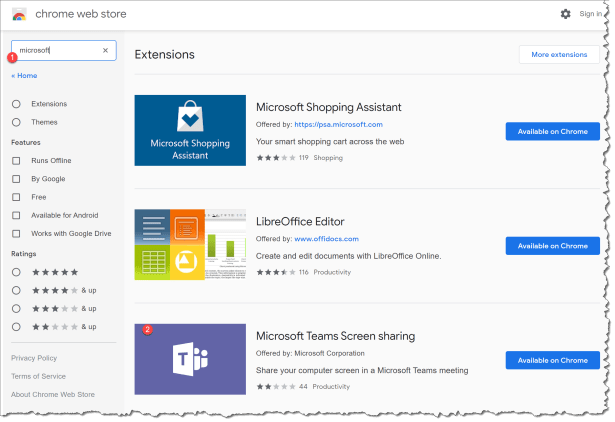Click Sign in at top right
Viewport: 615px width, 422px height.
[590, 14]
